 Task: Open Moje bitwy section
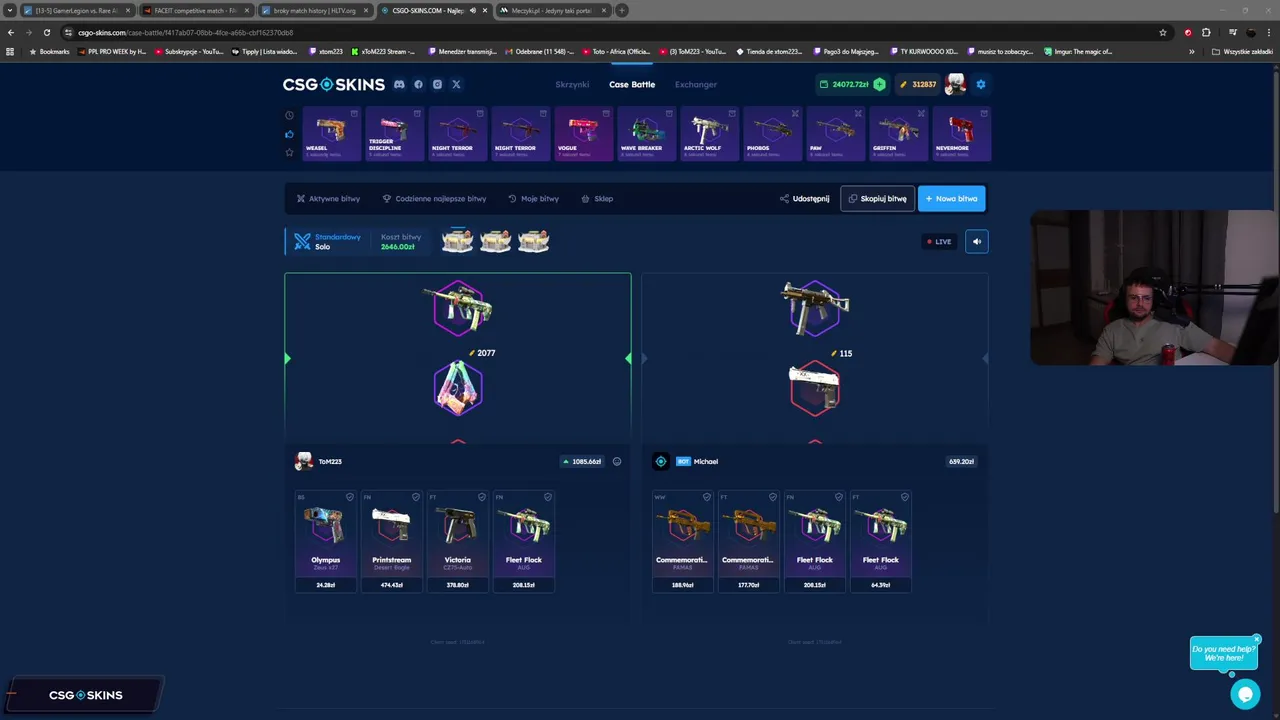[x=533, y=198]
